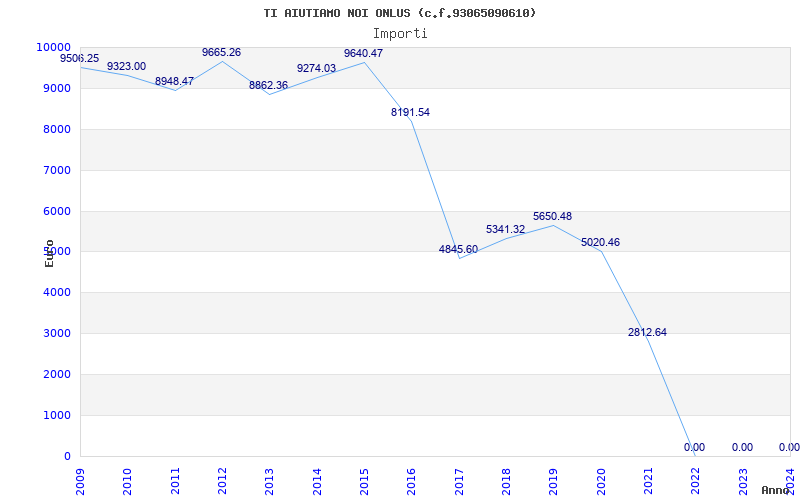Select the 9323.00 data label
800x500 pixels.
click(x=127, y=66)
